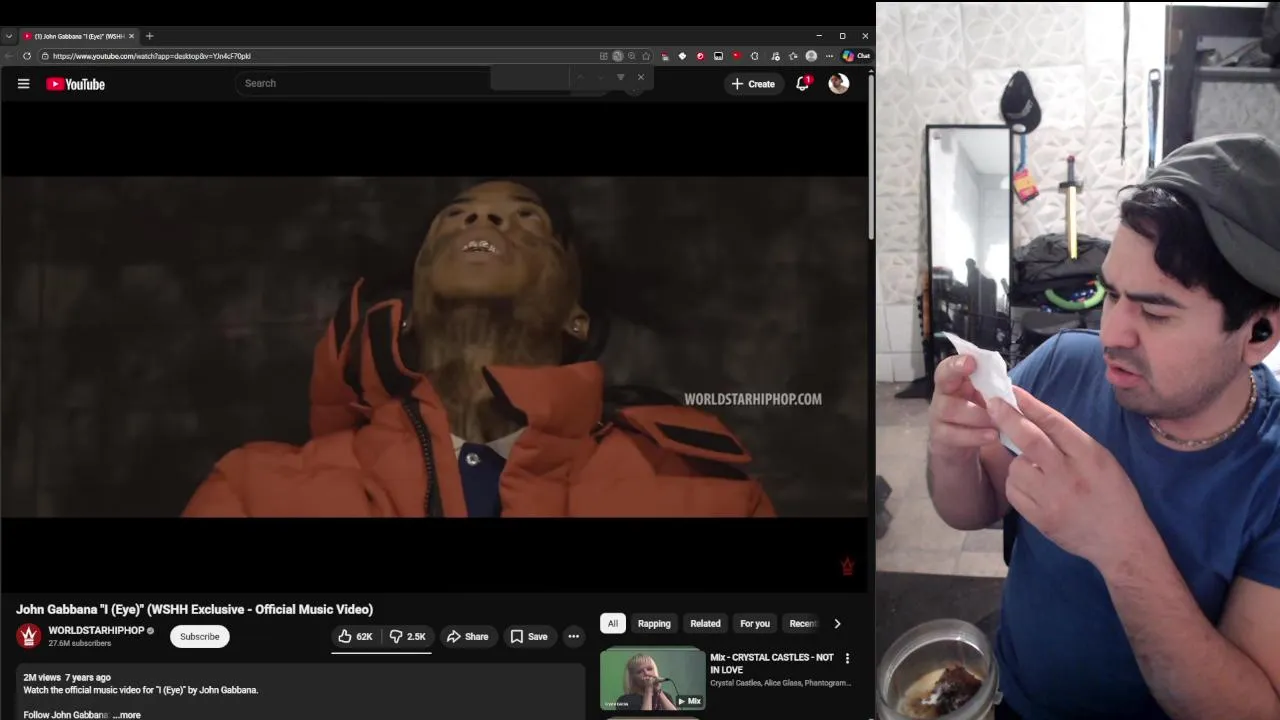Select the Rapping filter chip
The image size is (1280, 720).
(654, 623)
